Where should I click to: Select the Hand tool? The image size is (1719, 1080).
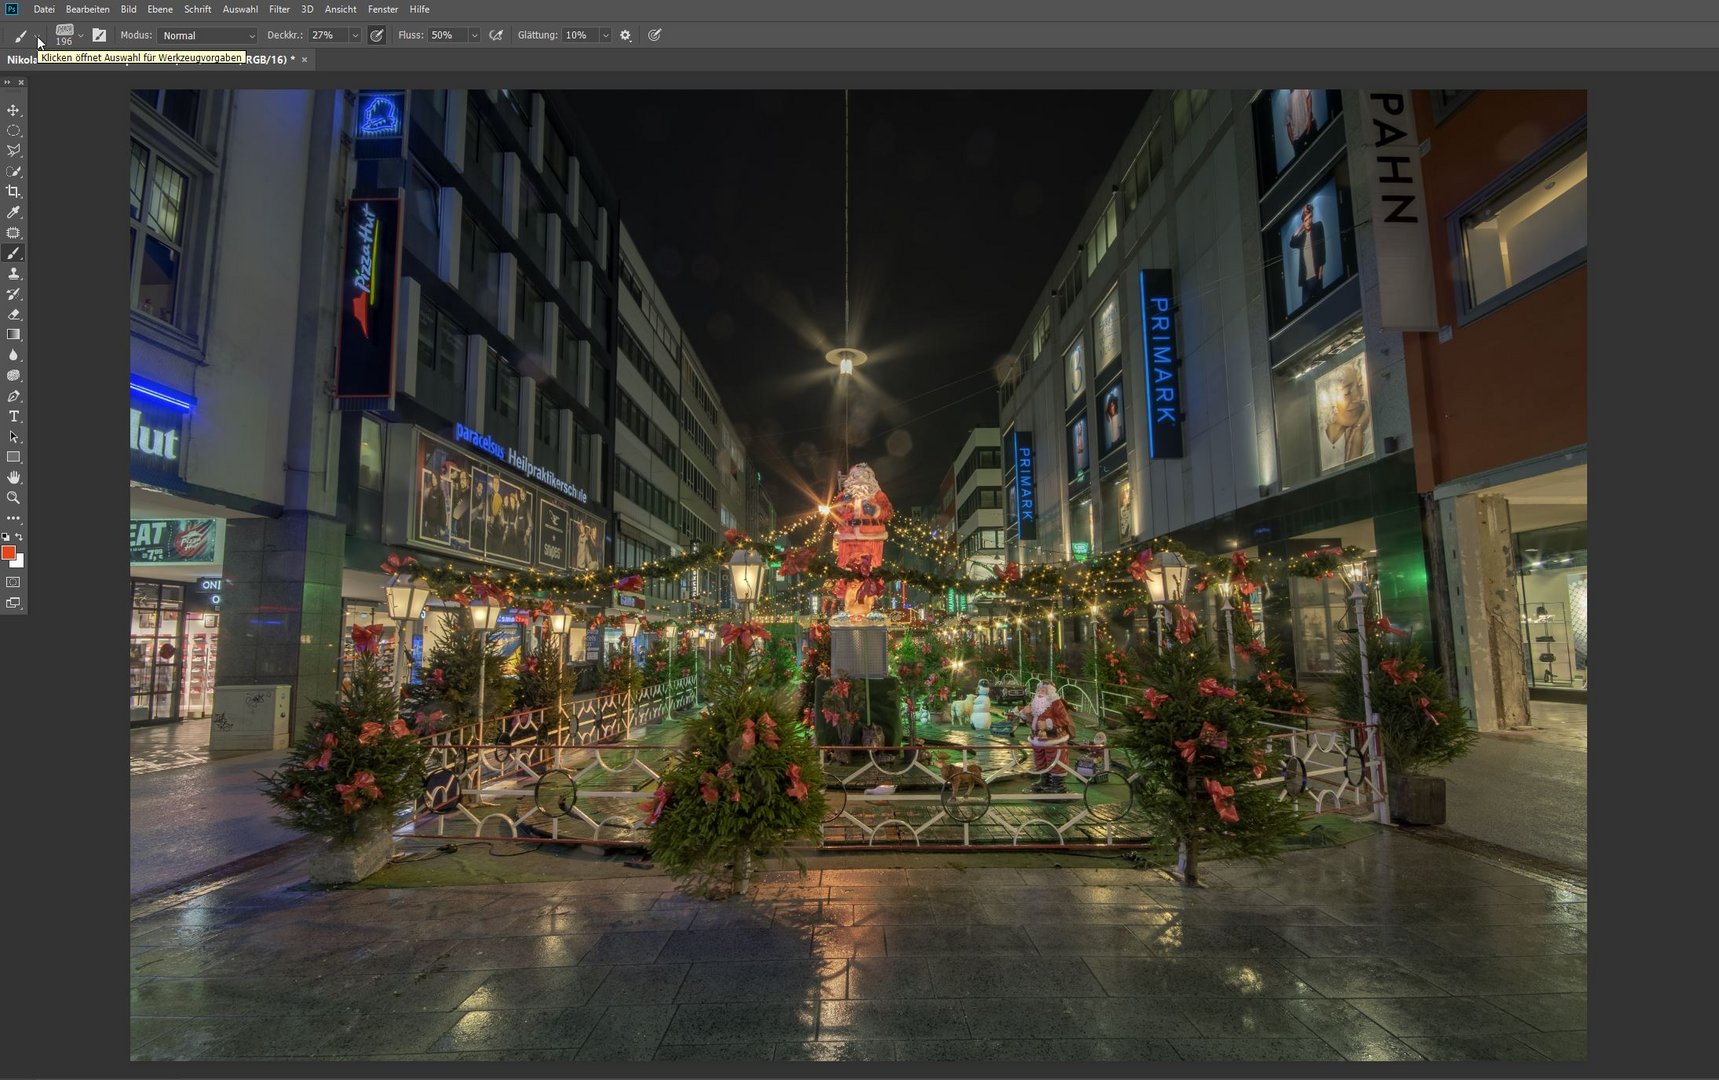(x=13, y=478)
